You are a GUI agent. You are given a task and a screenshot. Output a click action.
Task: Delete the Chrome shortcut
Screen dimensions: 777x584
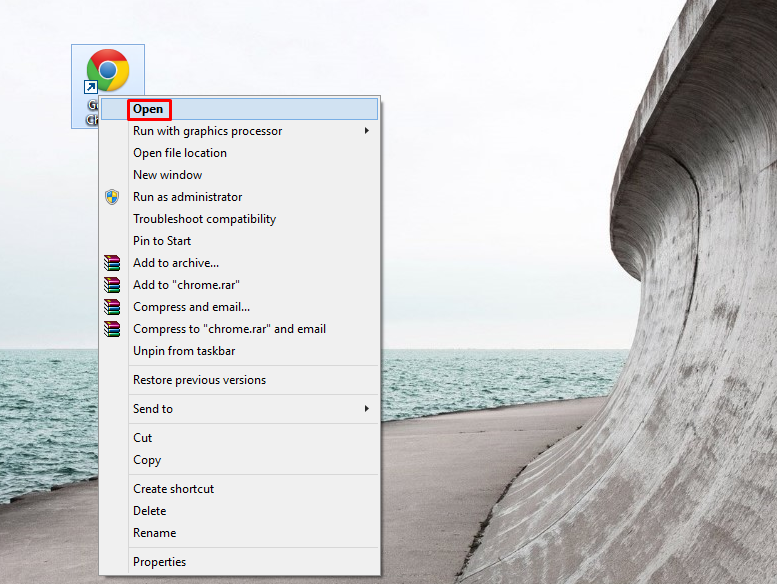149,511
